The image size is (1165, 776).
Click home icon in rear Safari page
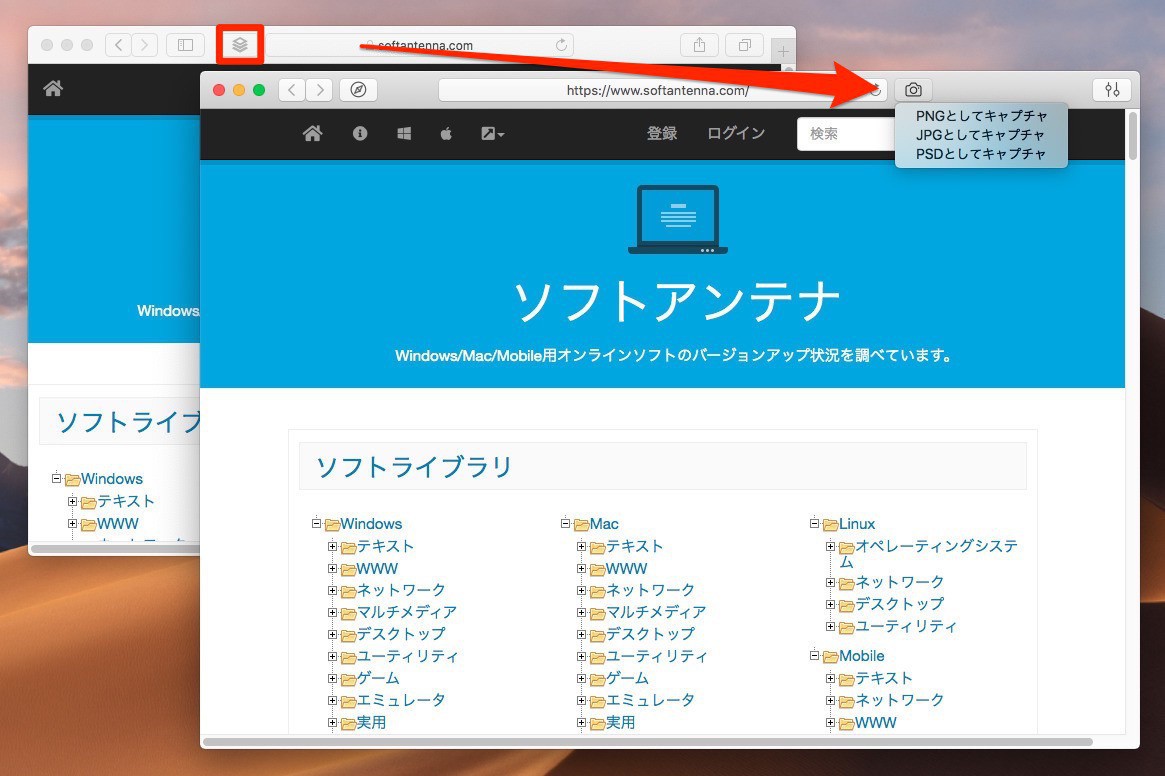(53, 88)
